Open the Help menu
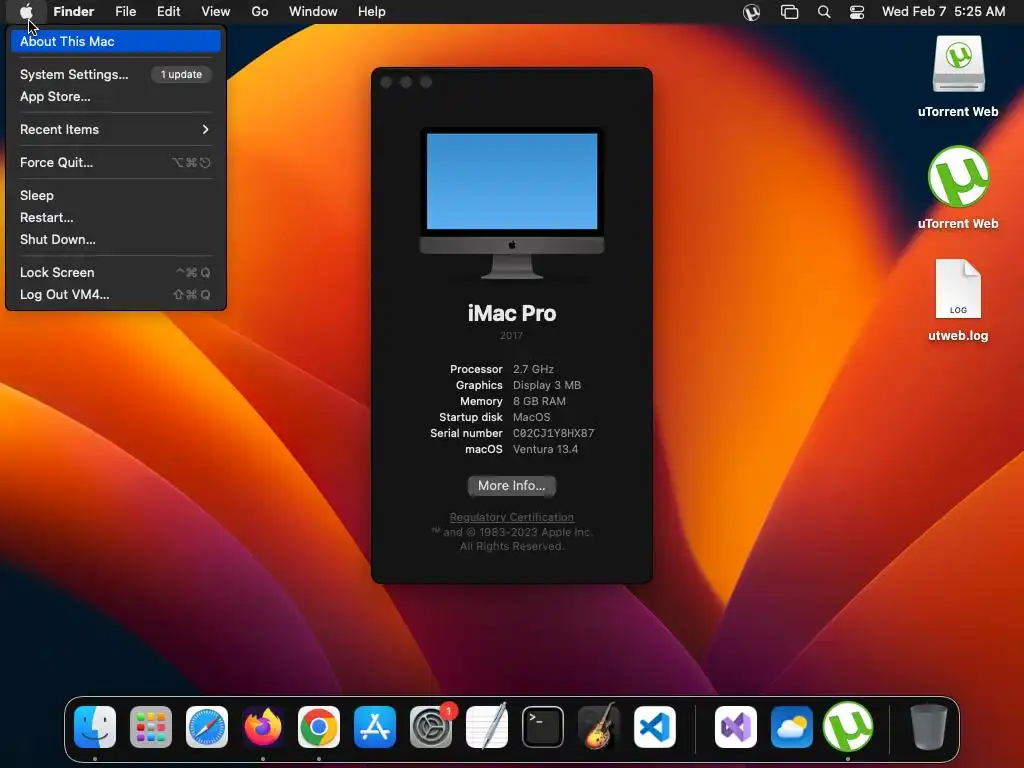Image resolution: width=1024 pixels, height=768 pixels. (372, 12)
